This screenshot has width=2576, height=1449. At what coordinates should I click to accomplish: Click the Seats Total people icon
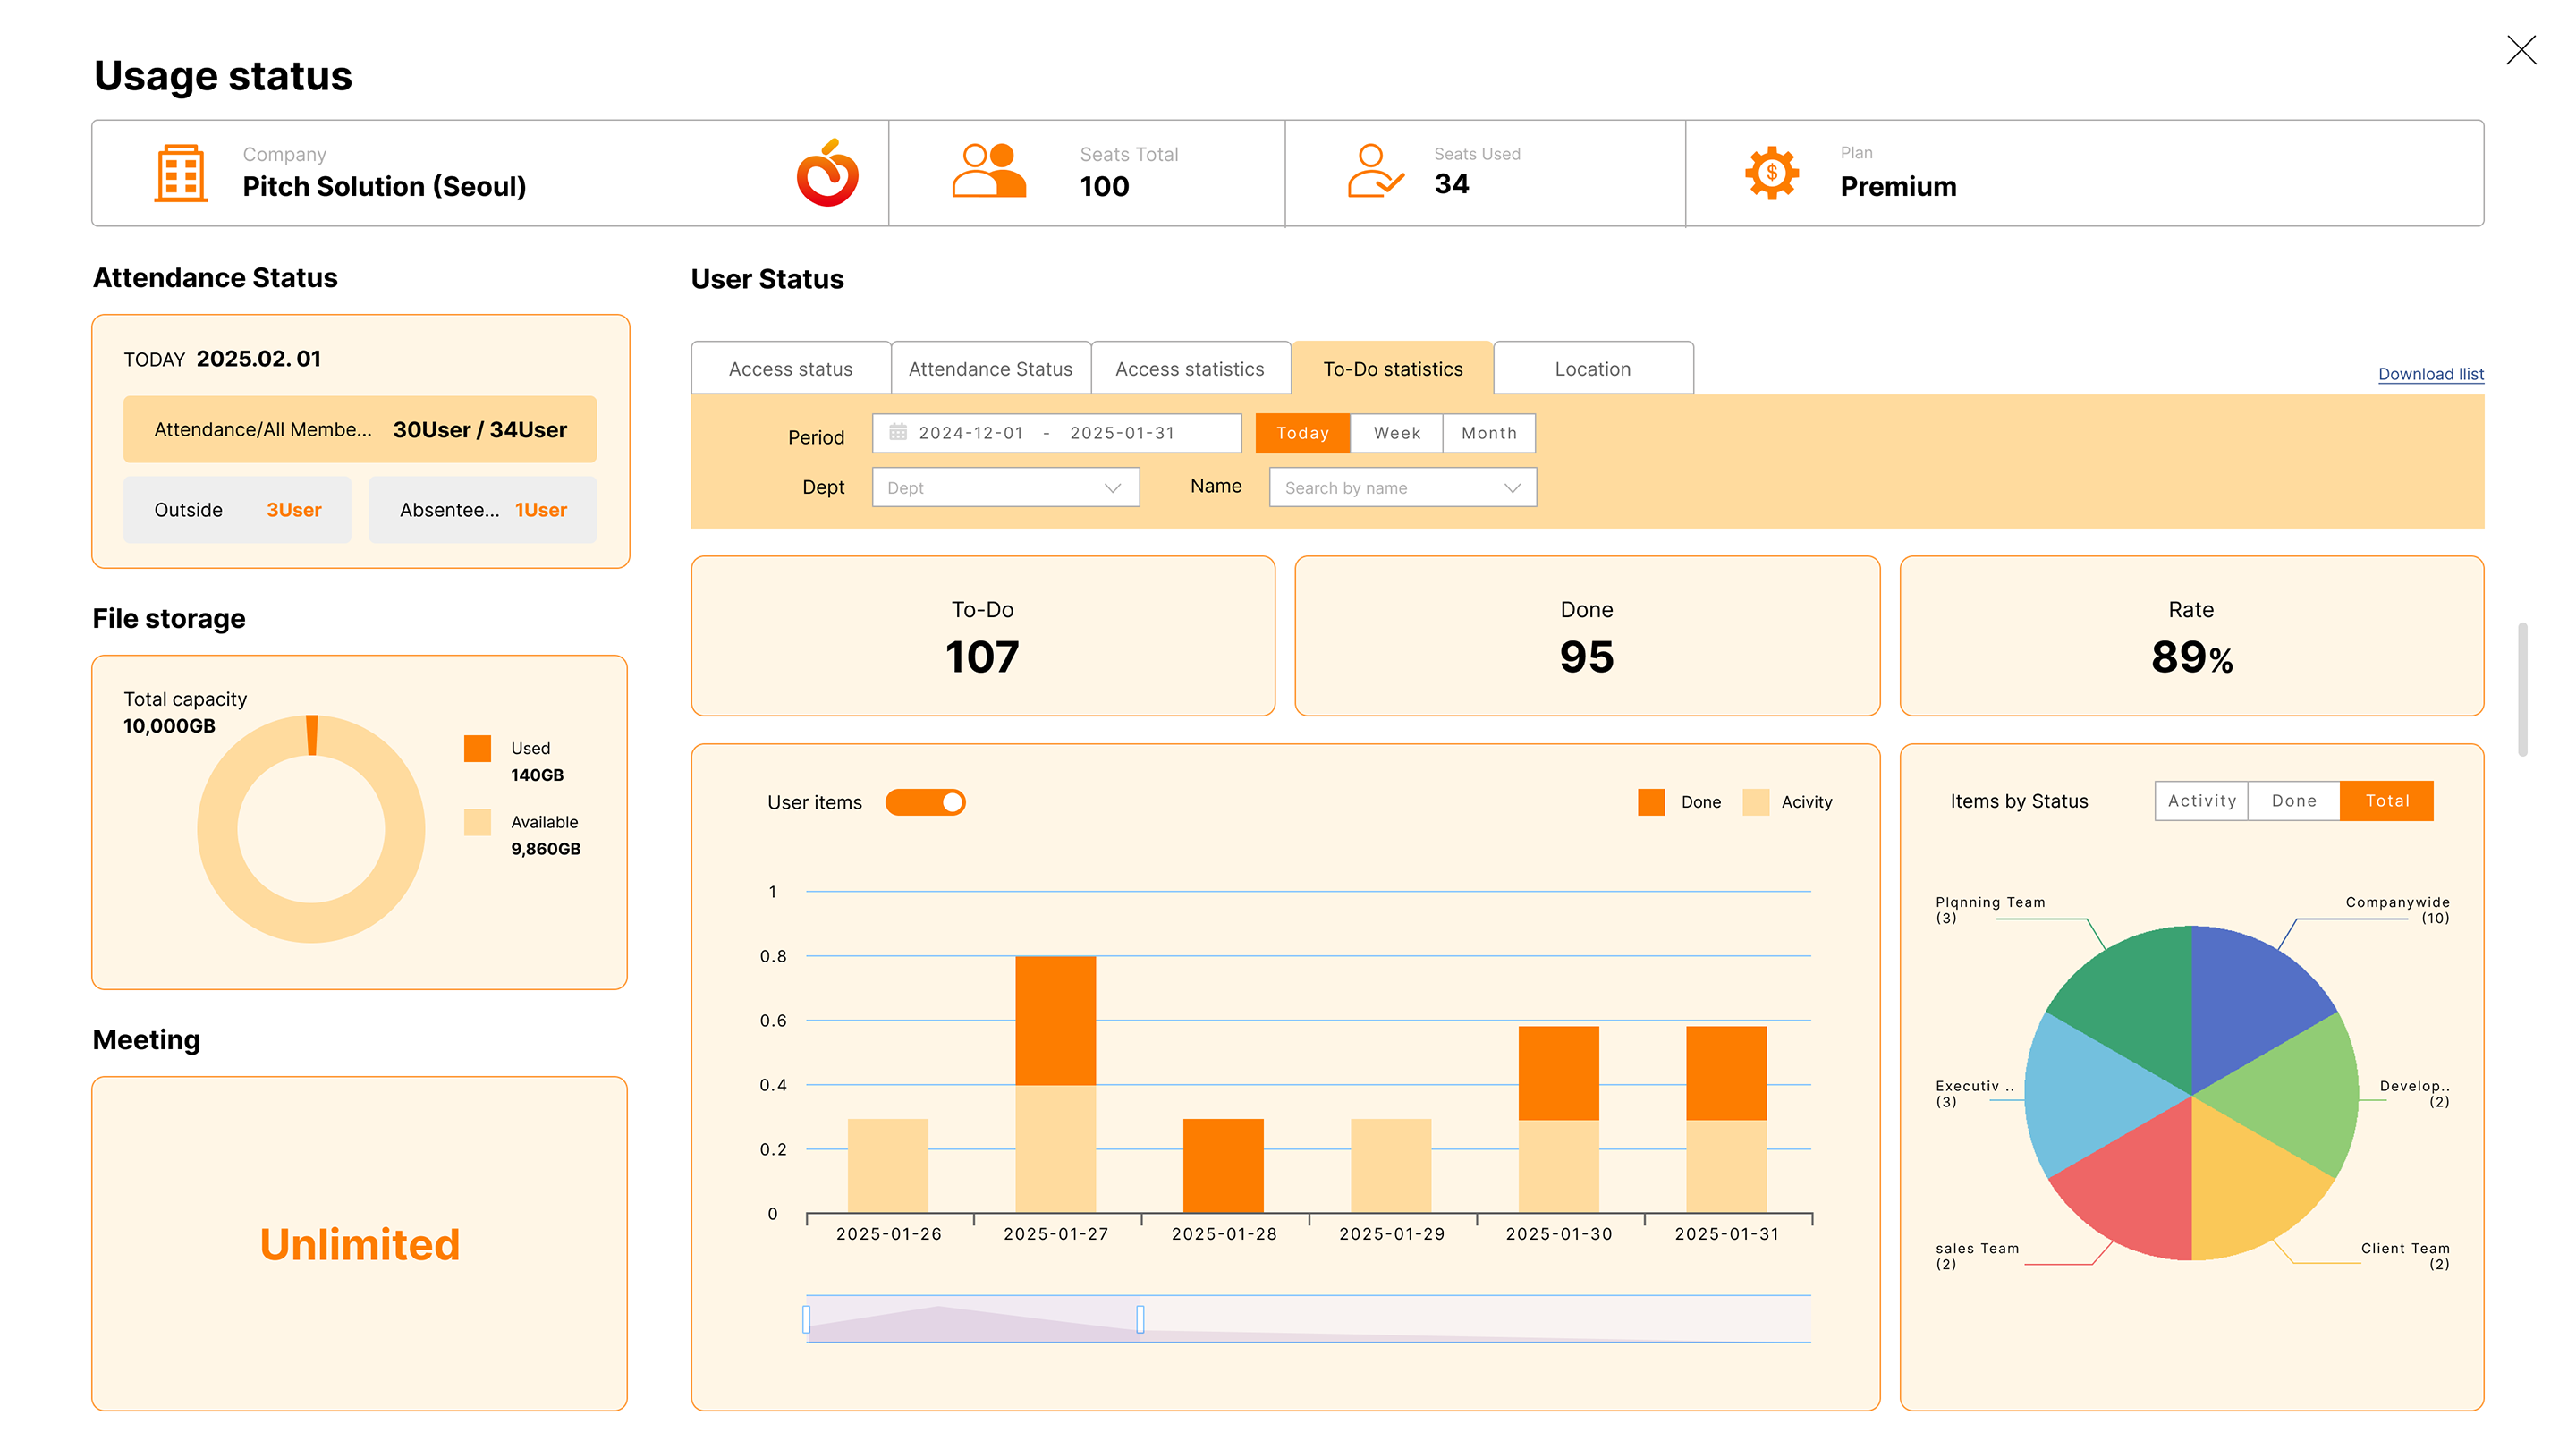click(x=988, y=170)
